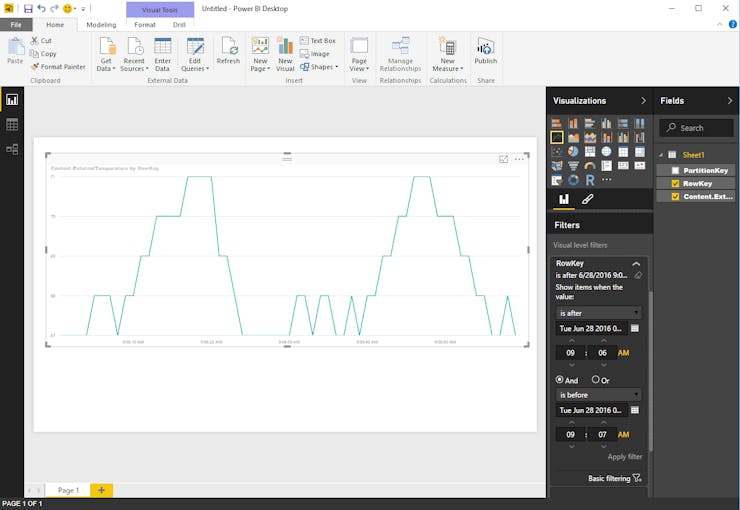Add a new report page
Viewport: 740px width, 510px height.
101,490
